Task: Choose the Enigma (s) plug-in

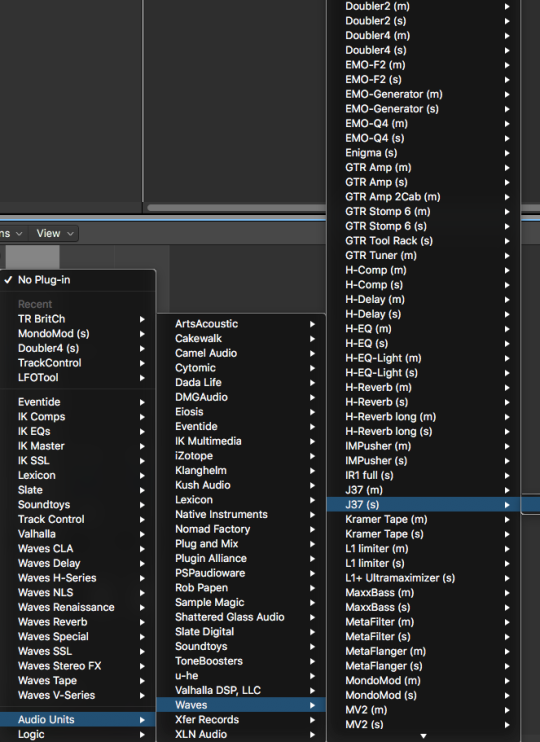Action: click(x=424, y=152)
